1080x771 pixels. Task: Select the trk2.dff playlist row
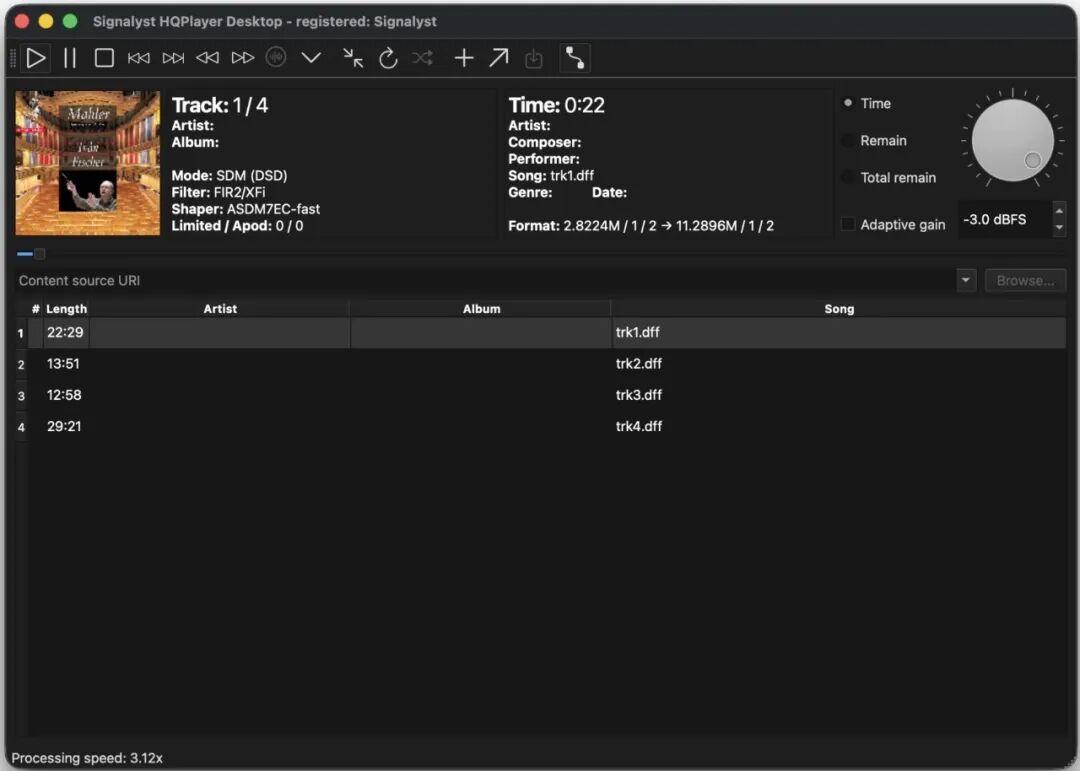tap(541, 364)
